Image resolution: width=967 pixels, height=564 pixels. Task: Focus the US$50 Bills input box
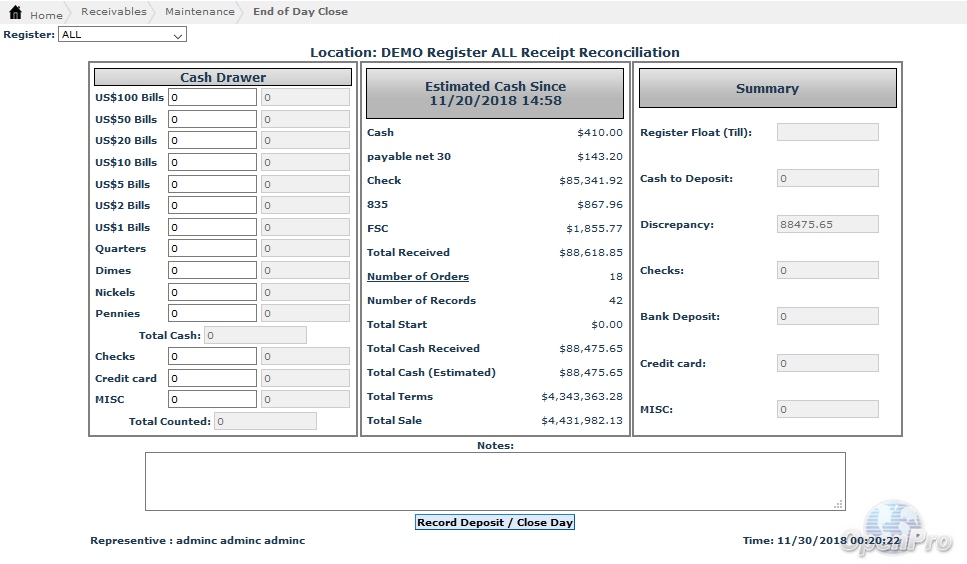212,120
